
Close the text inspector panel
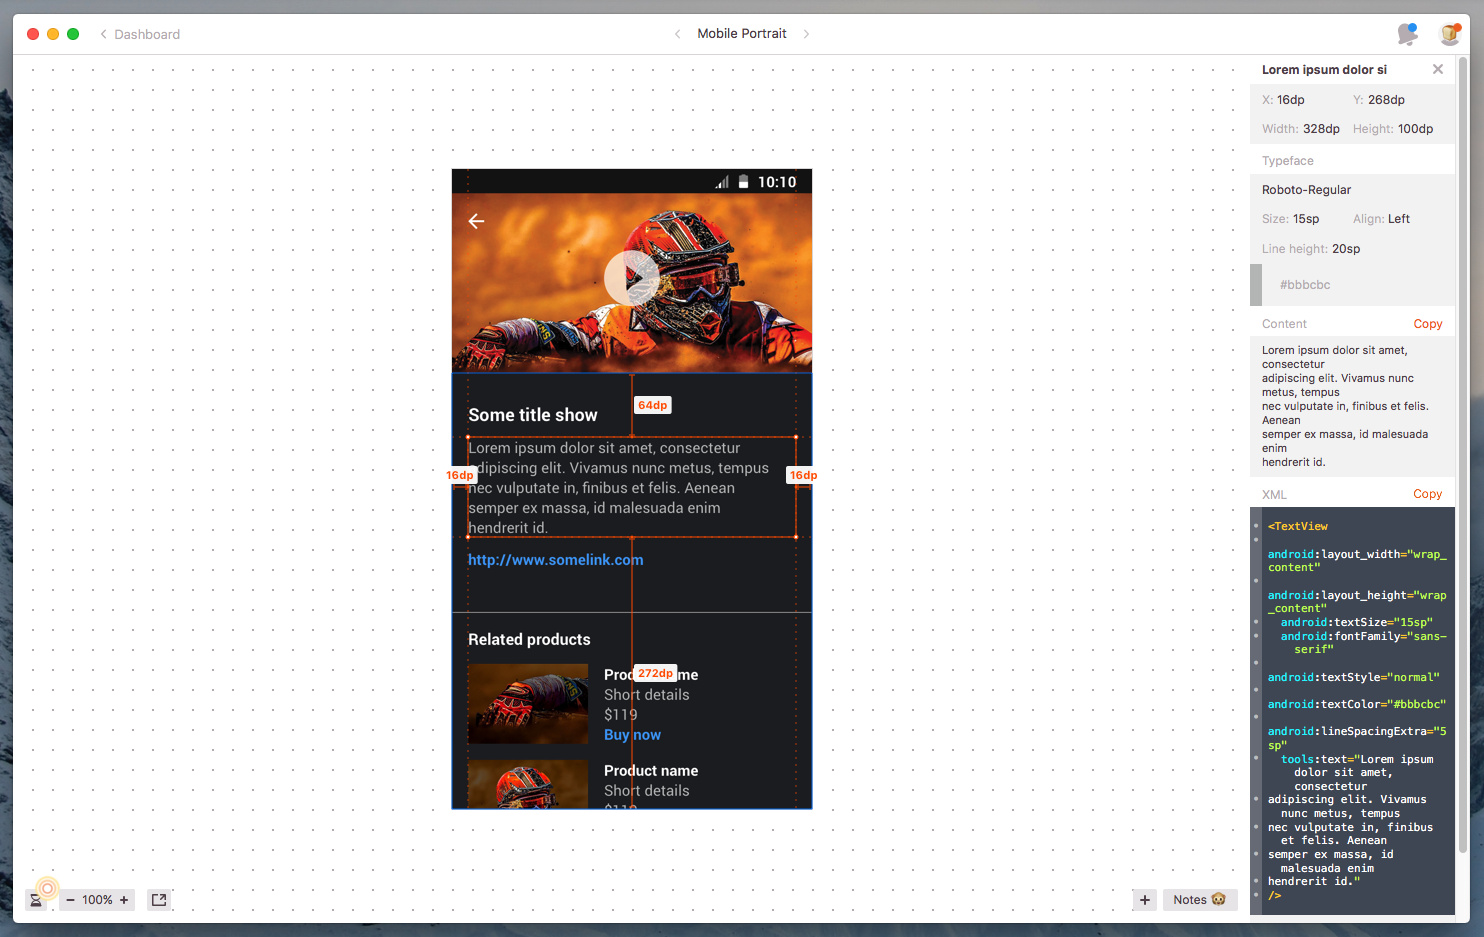pos(1437,70)
